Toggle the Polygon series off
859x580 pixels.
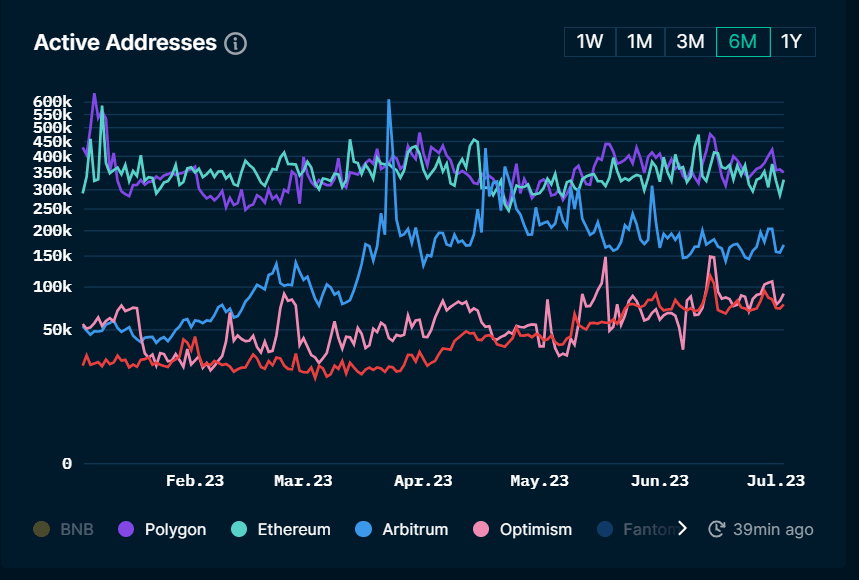[162, 529]
